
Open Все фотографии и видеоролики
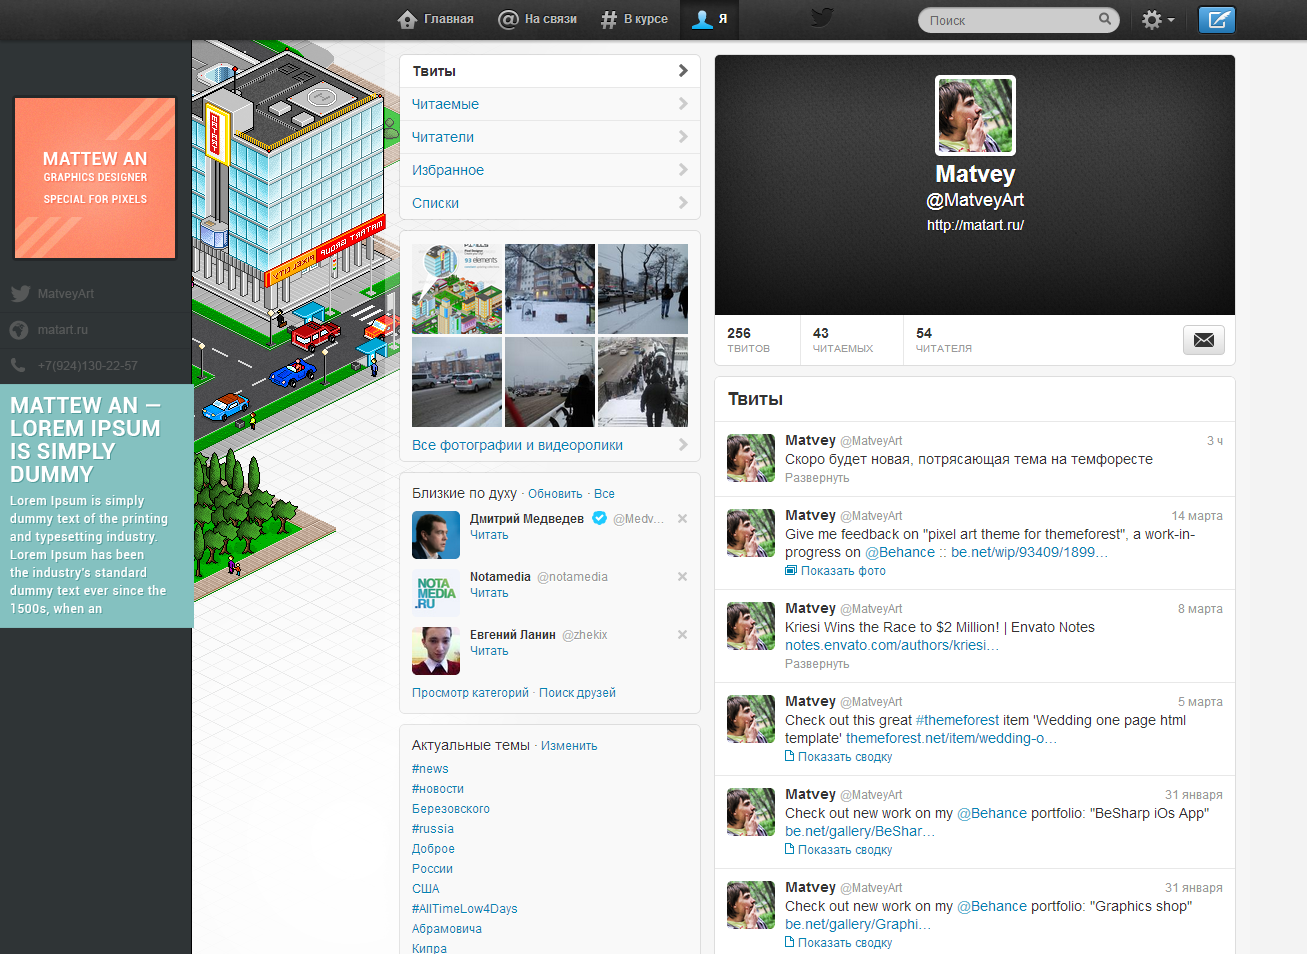549,445
